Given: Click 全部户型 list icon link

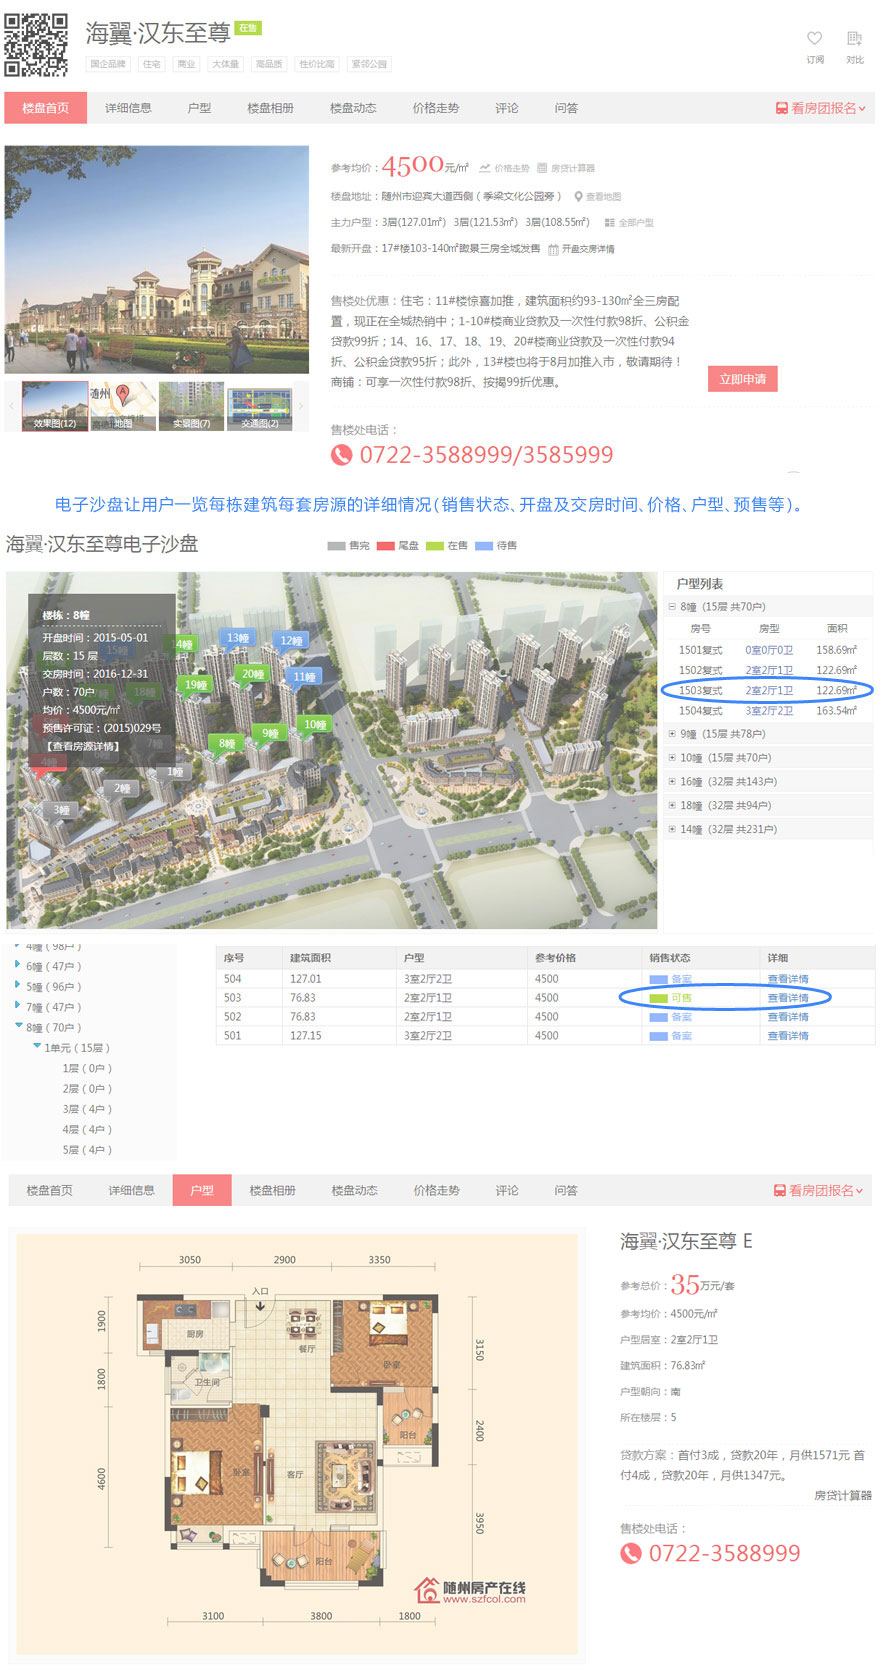Looking at the screenshot, I should [629, 223].
